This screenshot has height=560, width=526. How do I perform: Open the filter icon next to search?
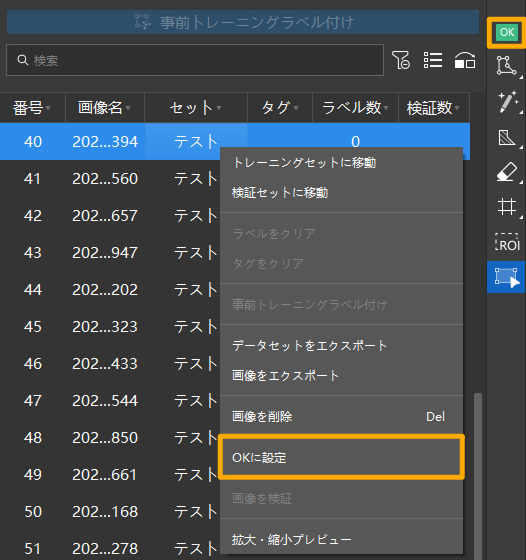pyautogui.click(x=401, y=60)
